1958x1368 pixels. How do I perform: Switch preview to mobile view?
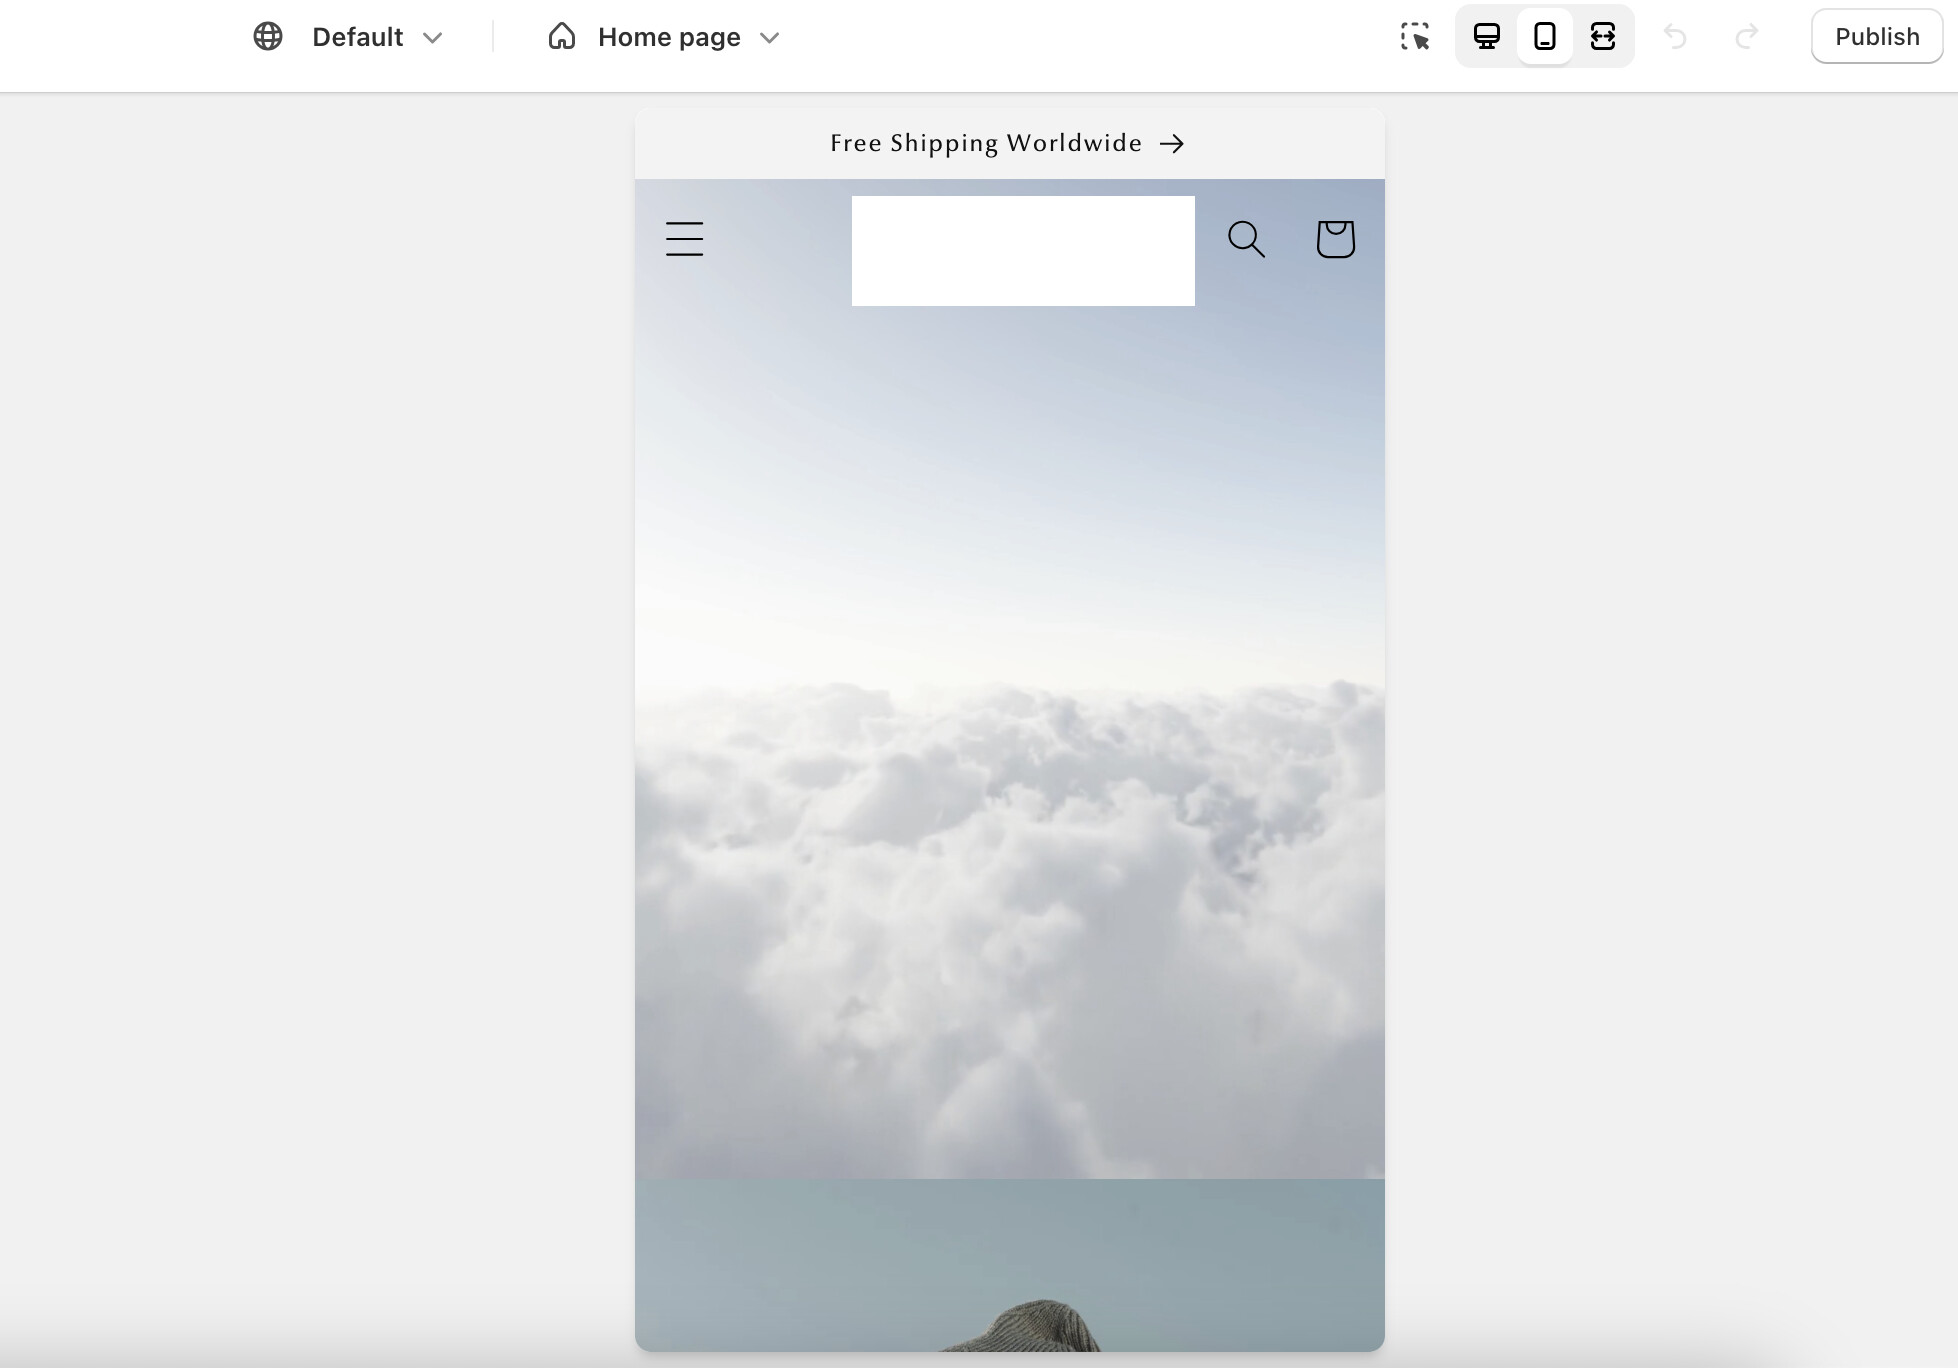click(1545, 37)
